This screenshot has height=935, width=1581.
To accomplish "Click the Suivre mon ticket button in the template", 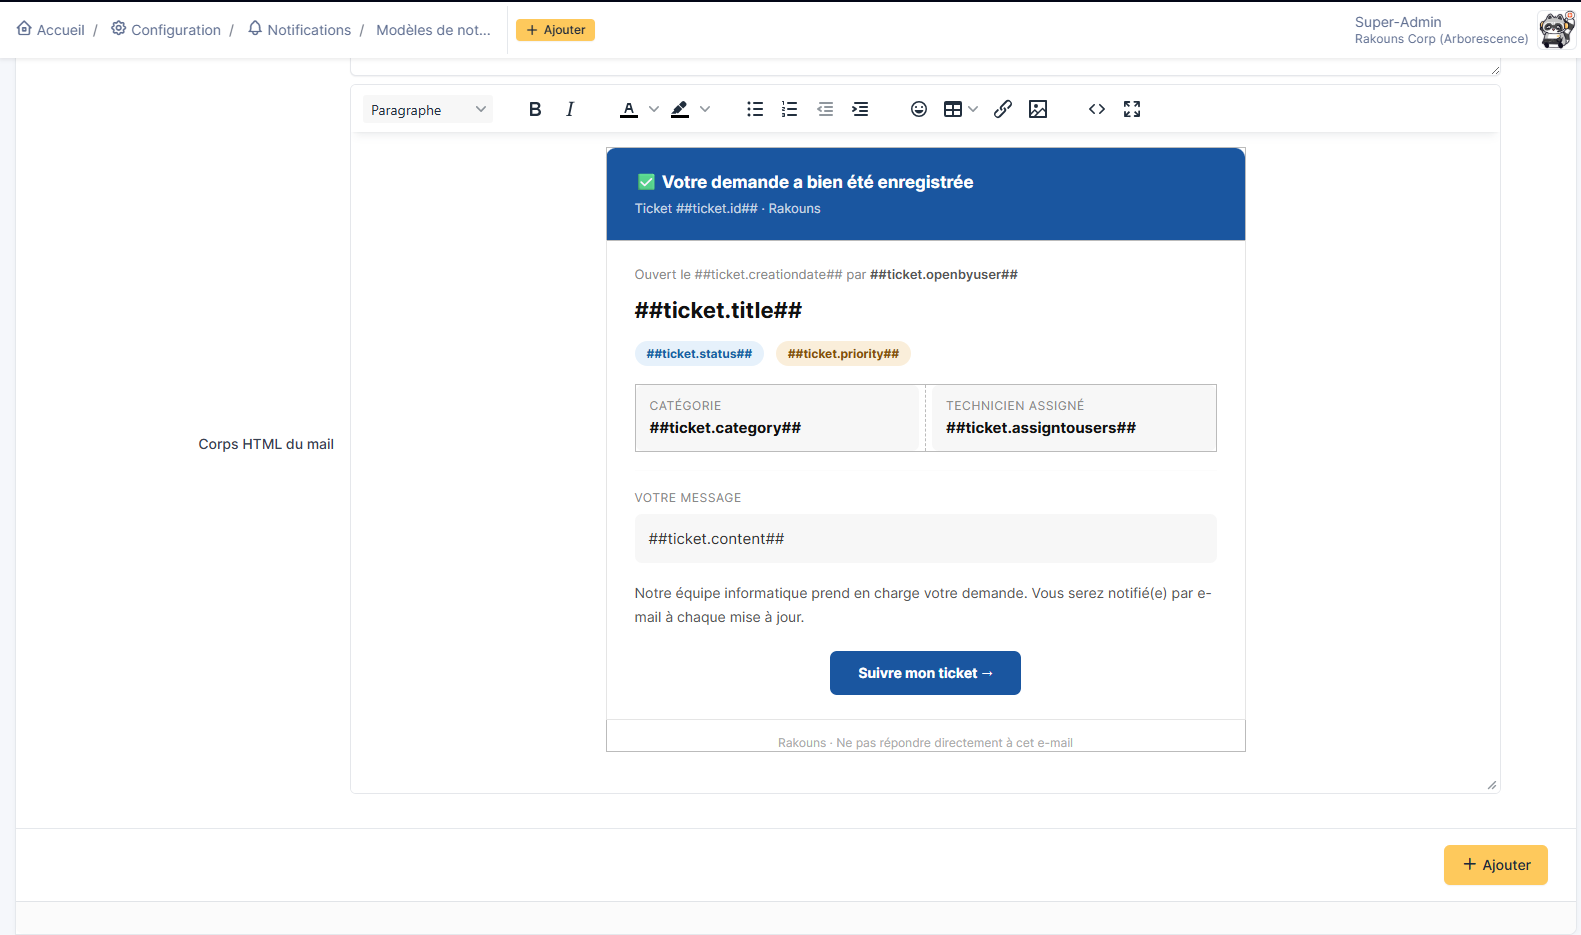I will 925,673.
